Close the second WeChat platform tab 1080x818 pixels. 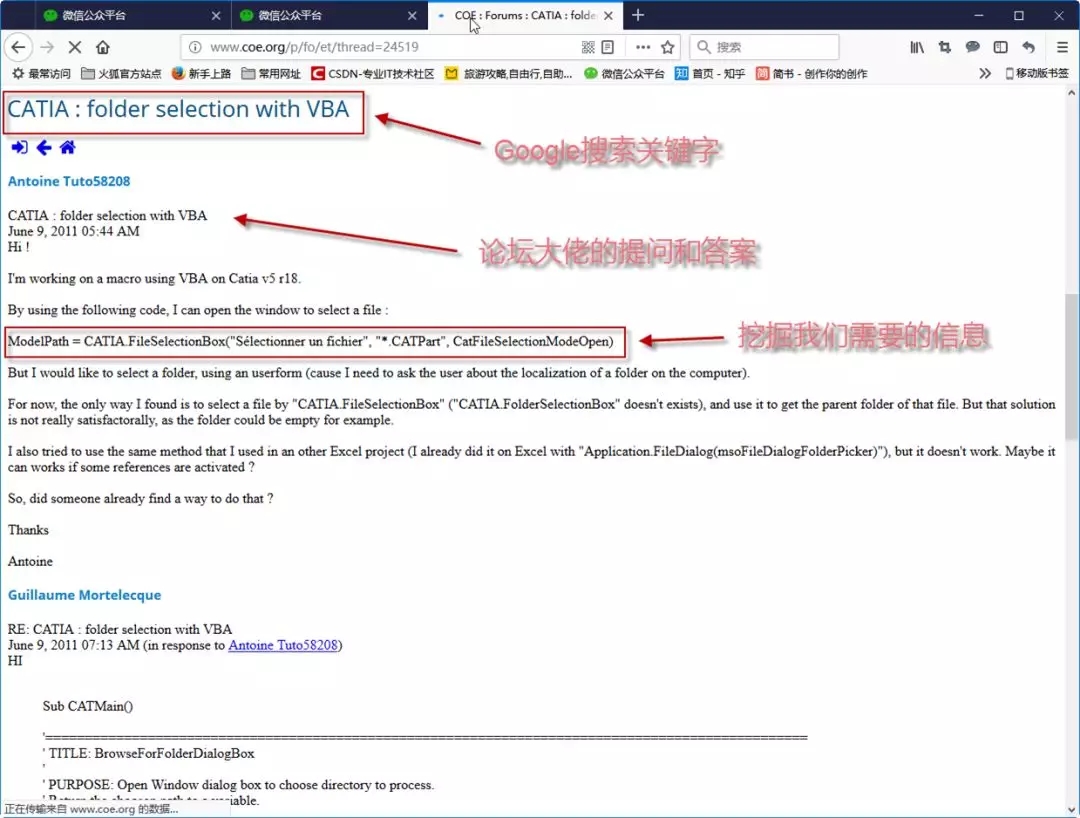pyautogui.click(x=412, y=15)
